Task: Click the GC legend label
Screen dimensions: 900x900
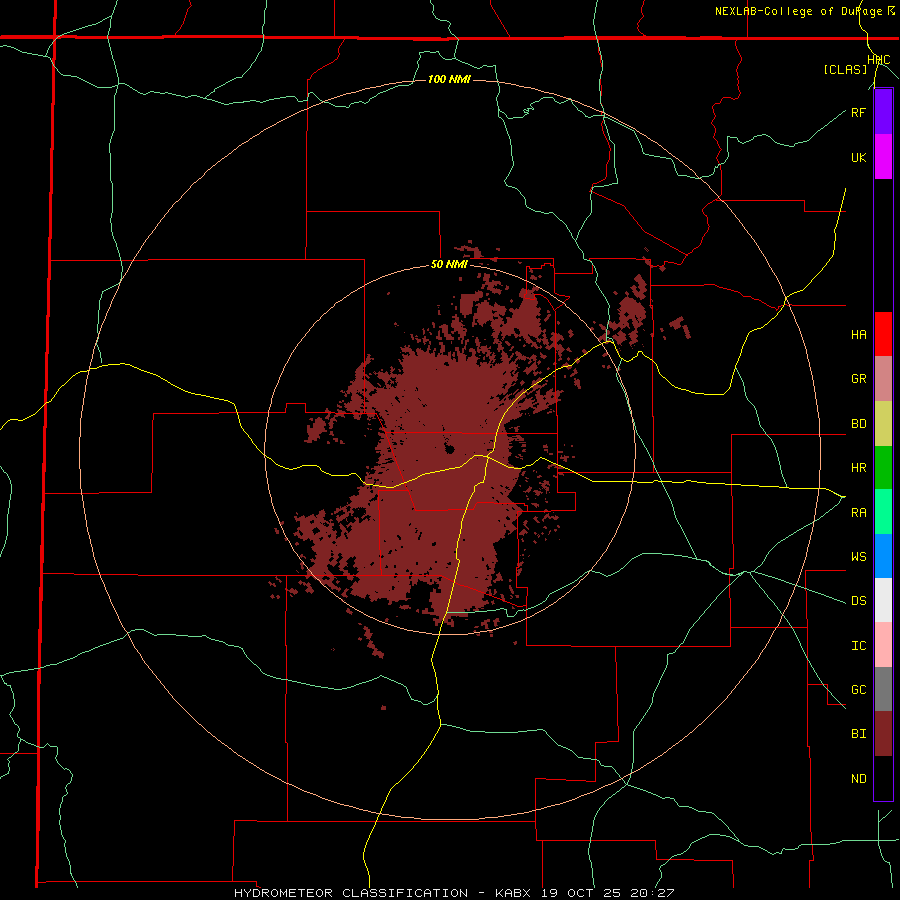Action: pyautogui.click(x=858, y=690)
